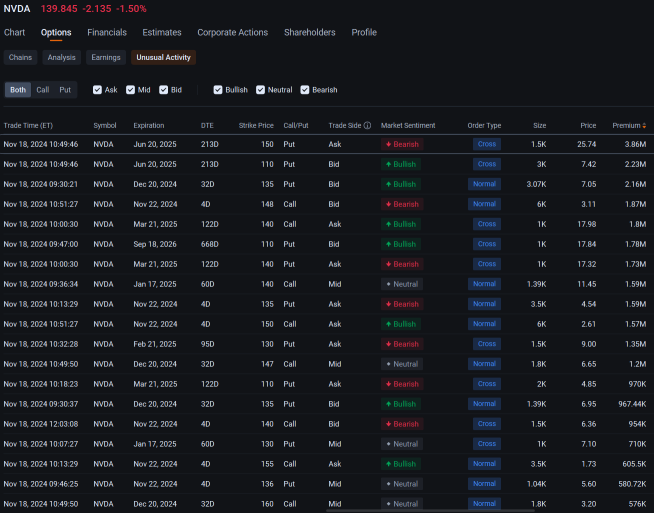Click the Trade Side info icon

[367, 126]
